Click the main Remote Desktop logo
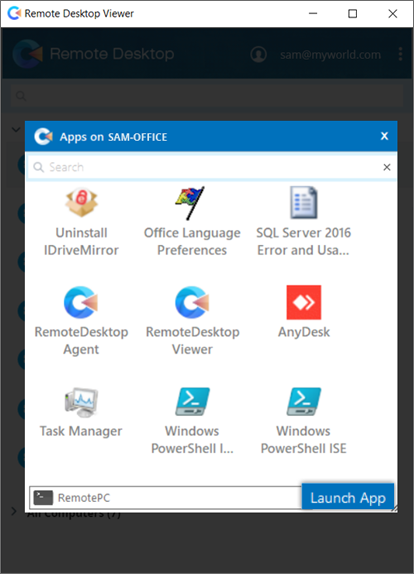Viewport: 414px width, 574px height. coord(28,54)
